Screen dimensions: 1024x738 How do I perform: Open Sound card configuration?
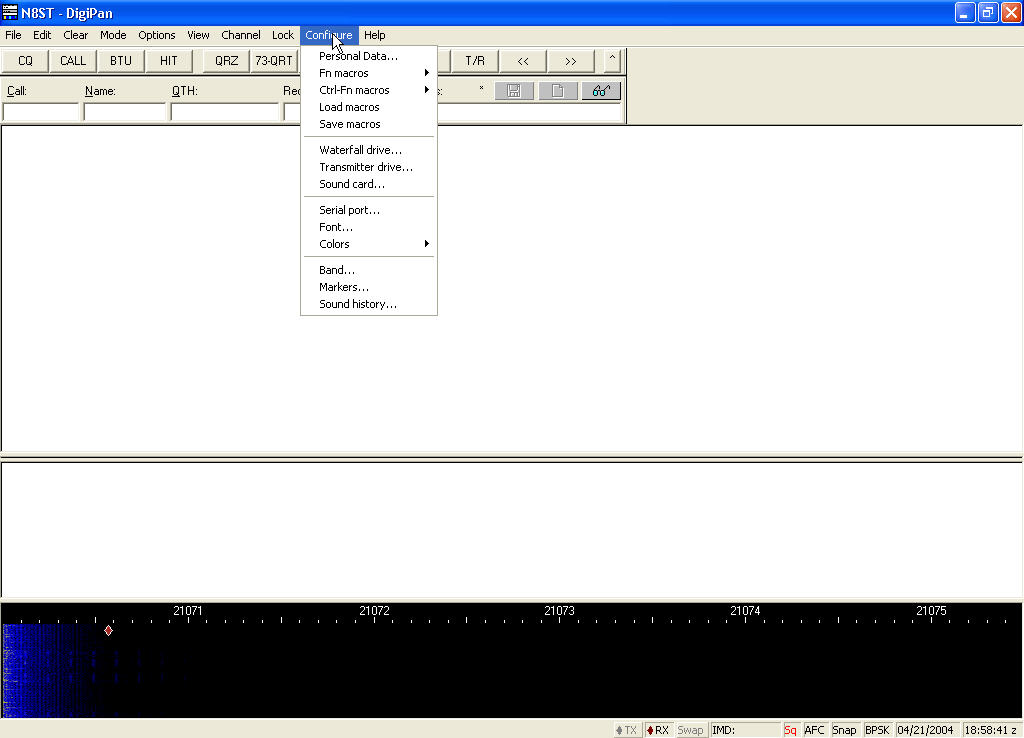369,184
